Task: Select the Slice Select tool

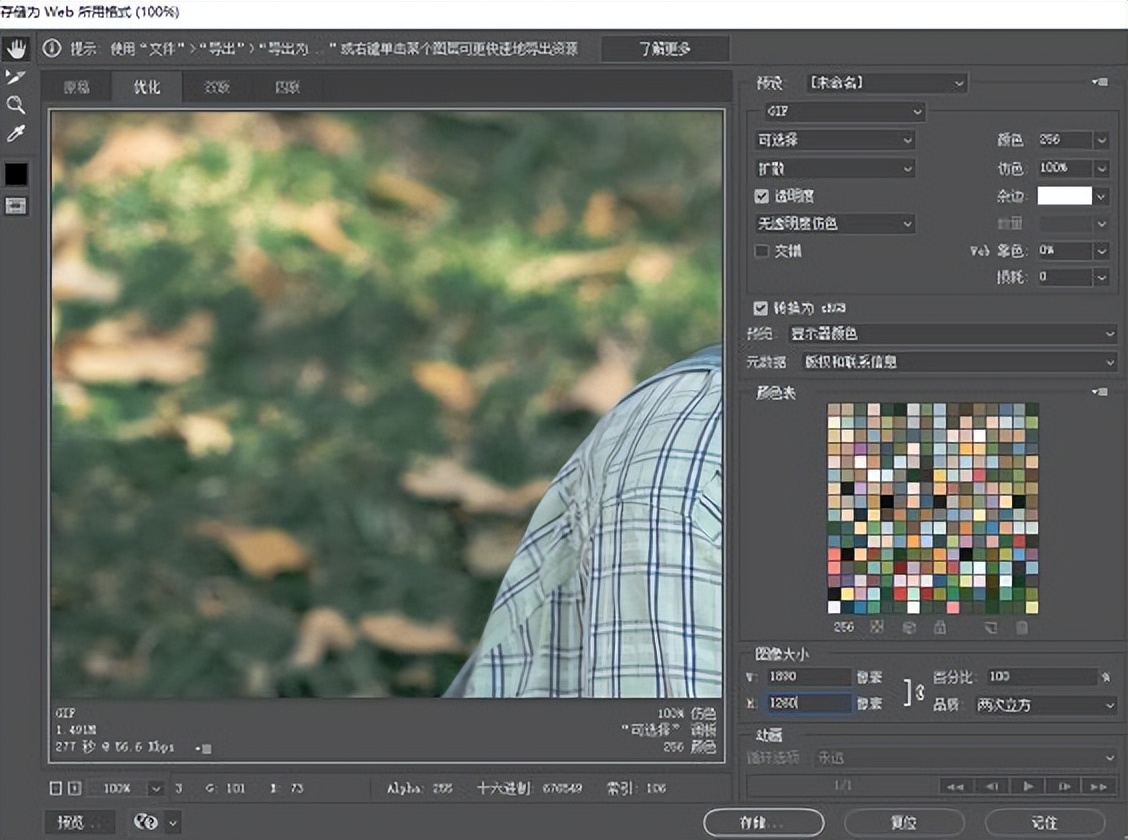Action: tap(16, 77)
